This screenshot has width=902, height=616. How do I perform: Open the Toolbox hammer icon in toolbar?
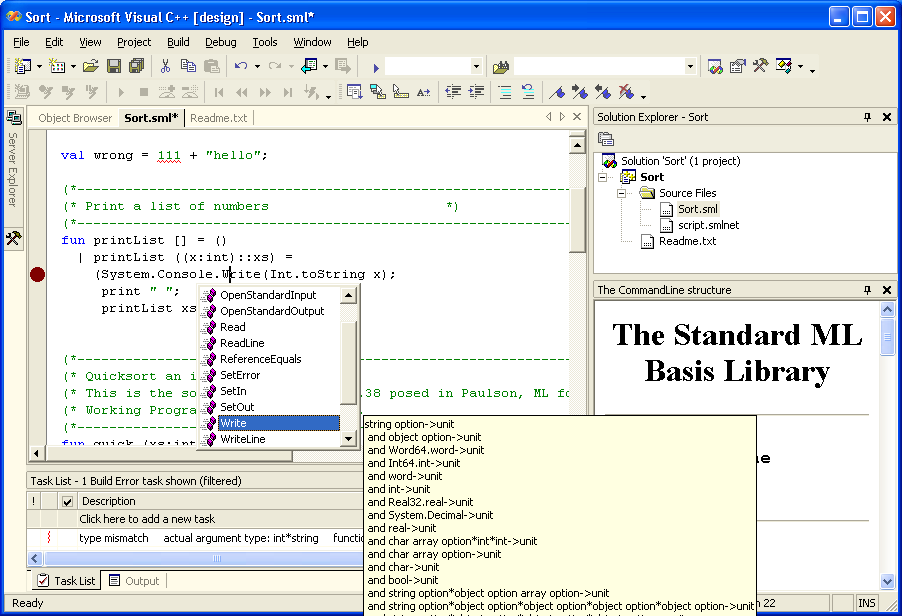761,66
